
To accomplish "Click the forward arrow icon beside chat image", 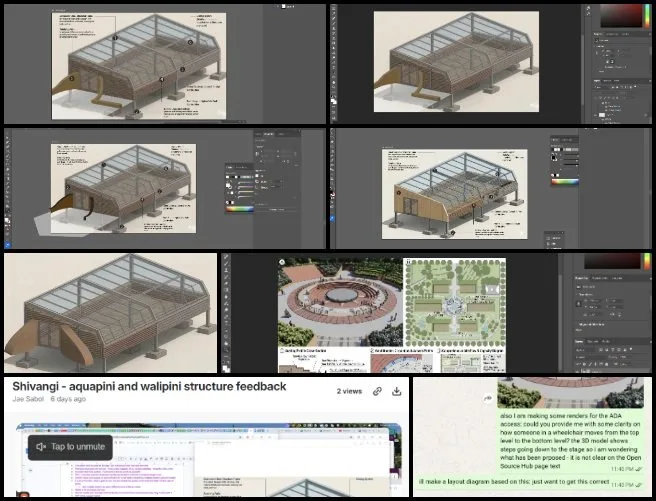I will 488,398.
